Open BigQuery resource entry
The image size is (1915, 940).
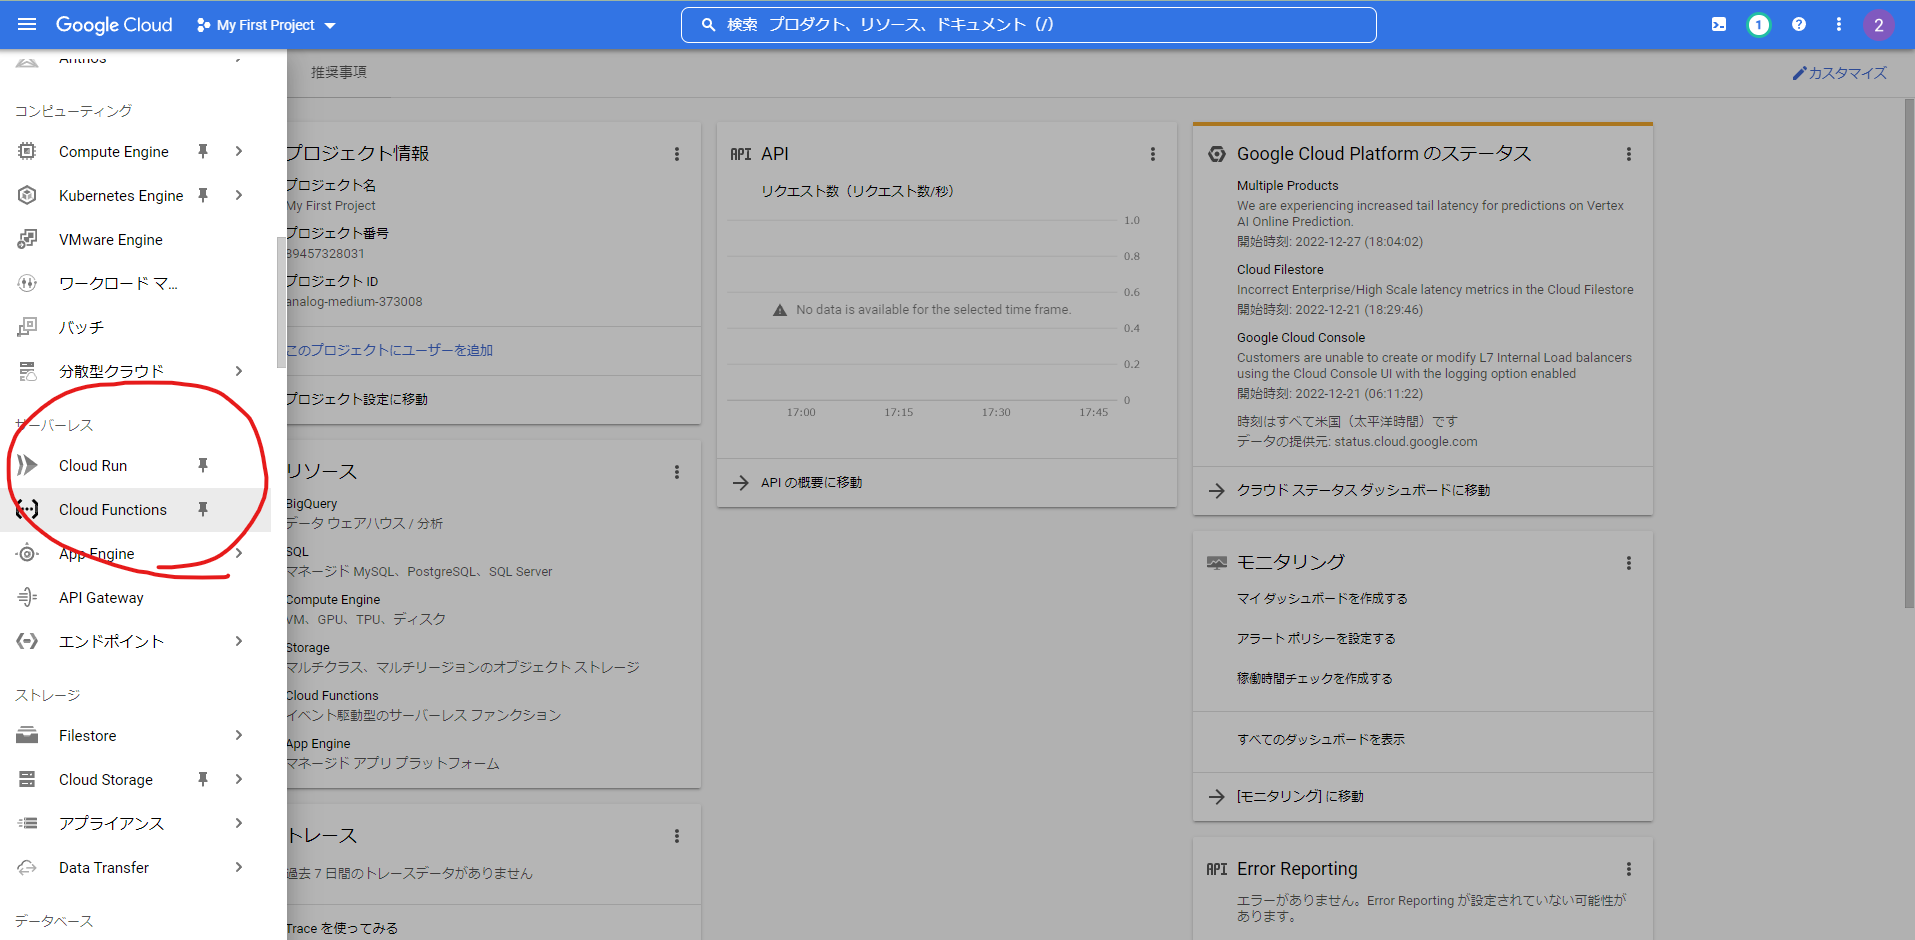312,504
